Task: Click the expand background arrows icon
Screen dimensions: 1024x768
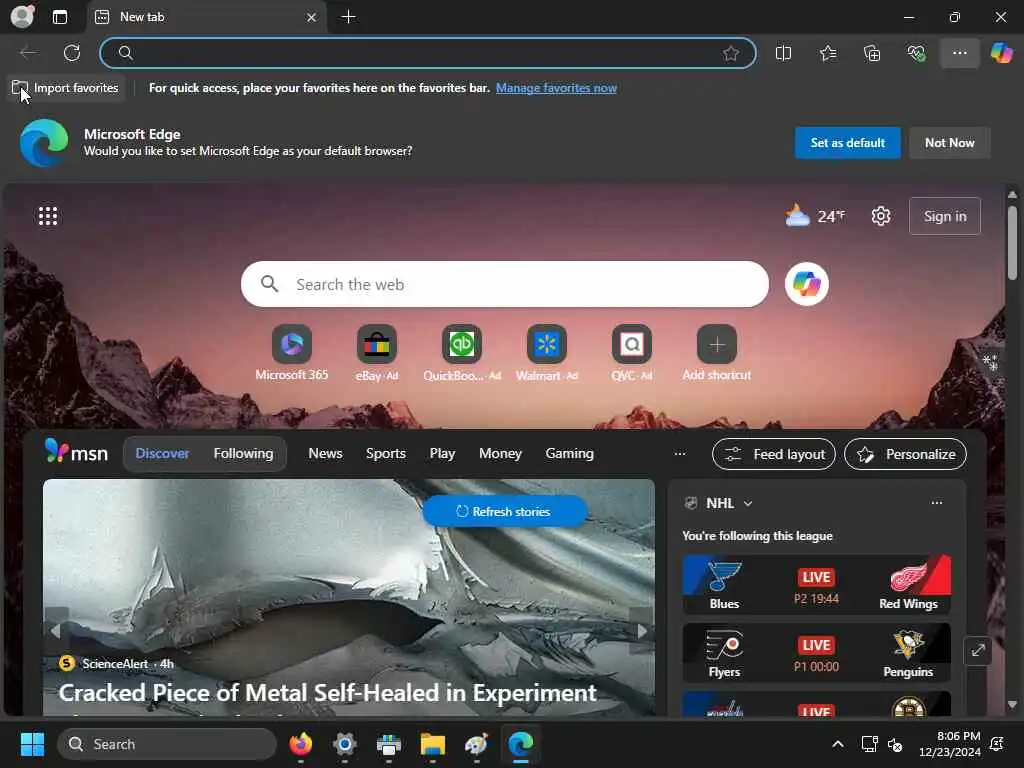Action: pyautogui.click(x=978, y=650)
